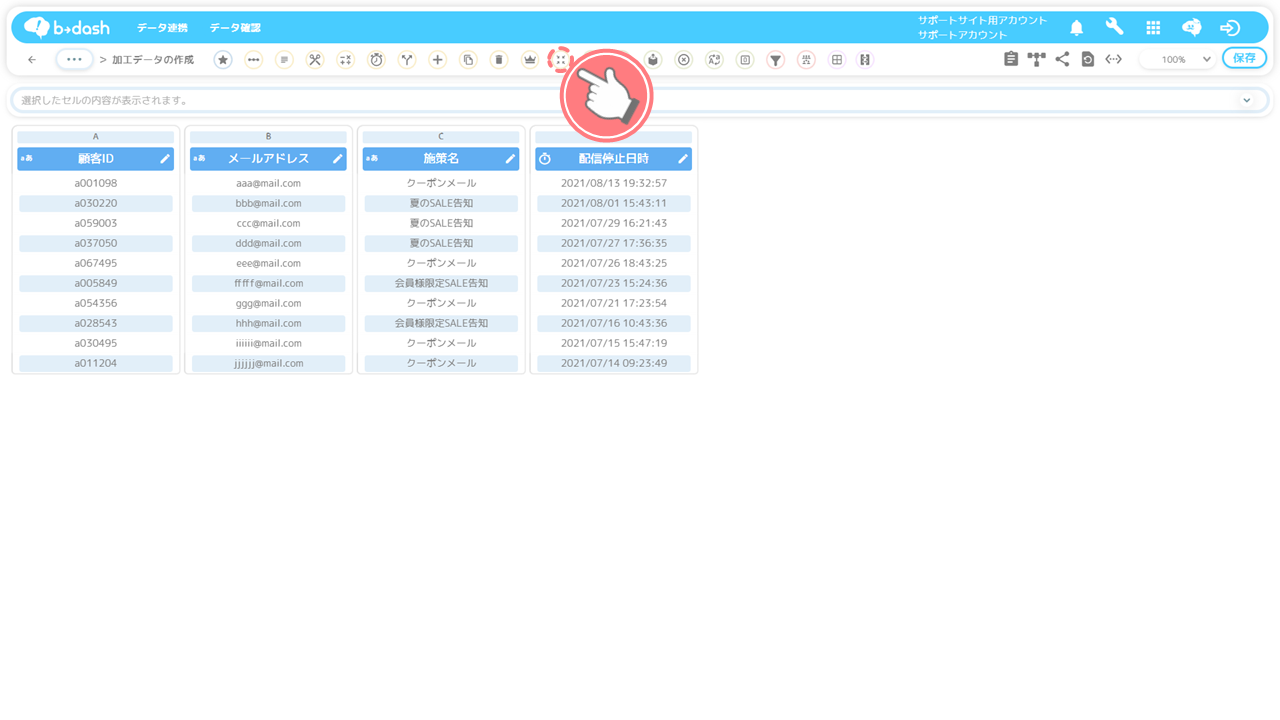This screenshot has width=1280, height=720.
Task: Click the column width arrows icon
Action: coord(1113,59)
